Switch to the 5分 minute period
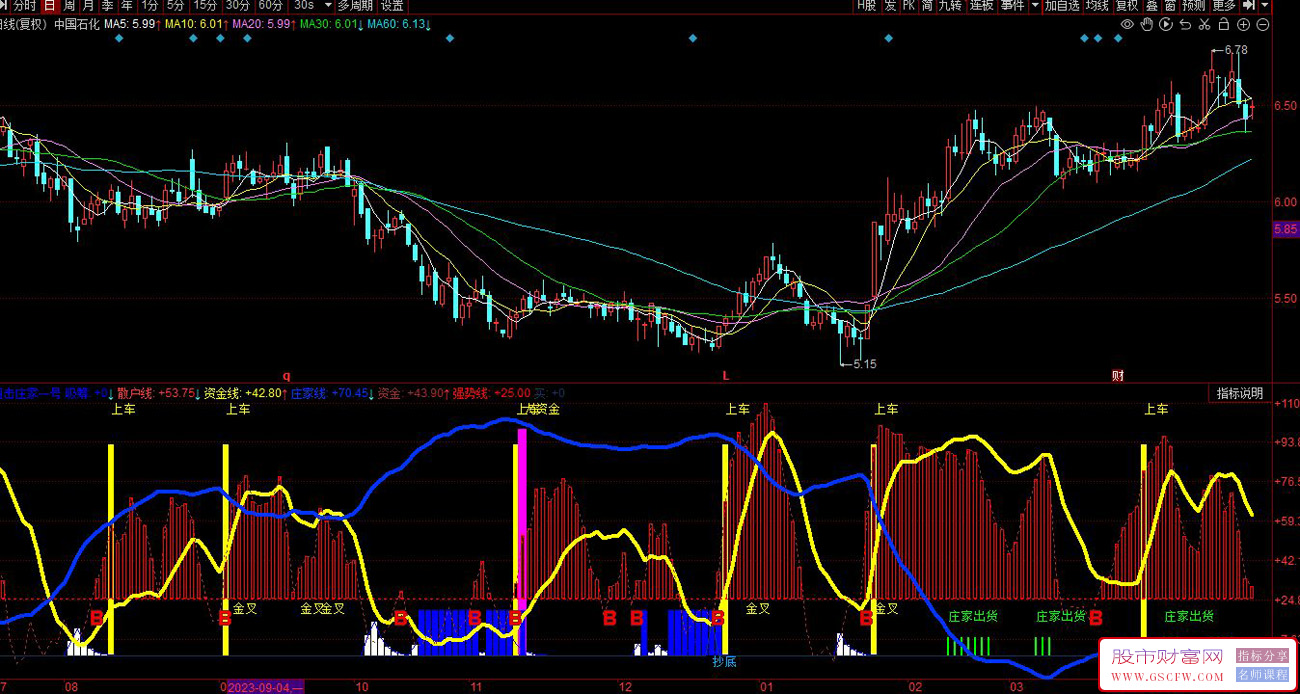The image size is (1300, 694). click(x=177, y=5)
